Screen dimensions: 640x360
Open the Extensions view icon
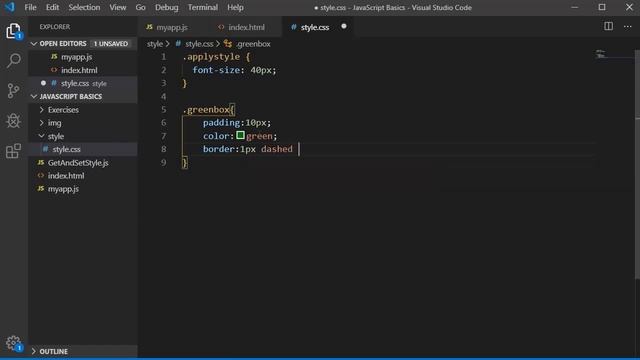tap(13, 151)
